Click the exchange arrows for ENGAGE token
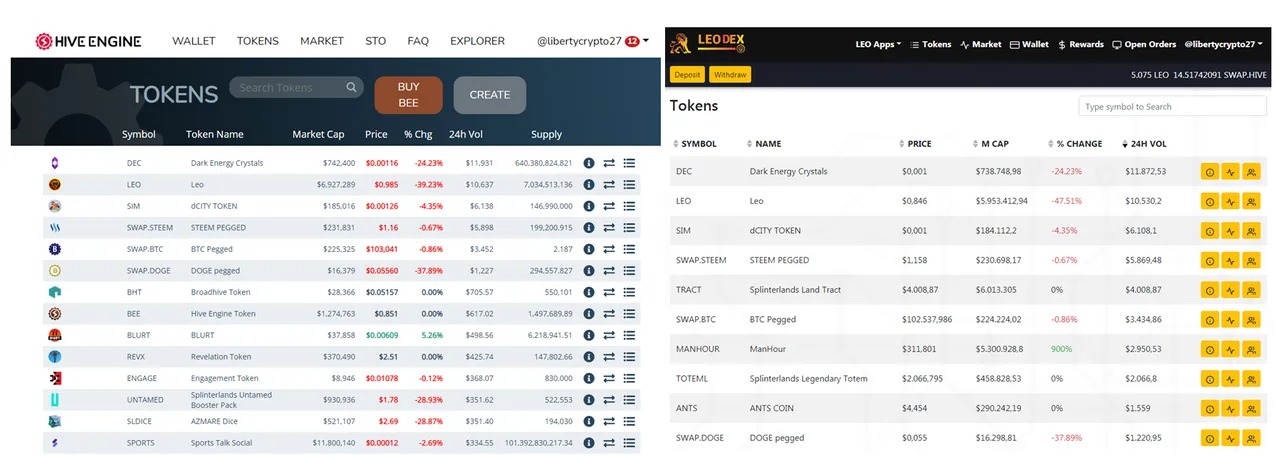Viewport: 1280px width, 457px height. pos(609,378)
